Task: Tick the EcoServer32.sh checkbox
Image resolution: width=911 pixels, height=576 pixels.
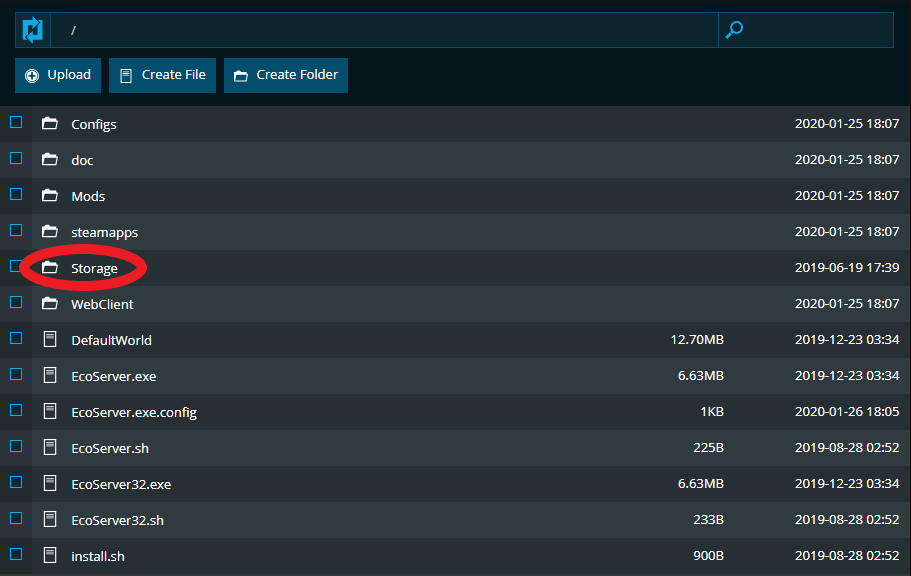Action: (x=16, y=518)
